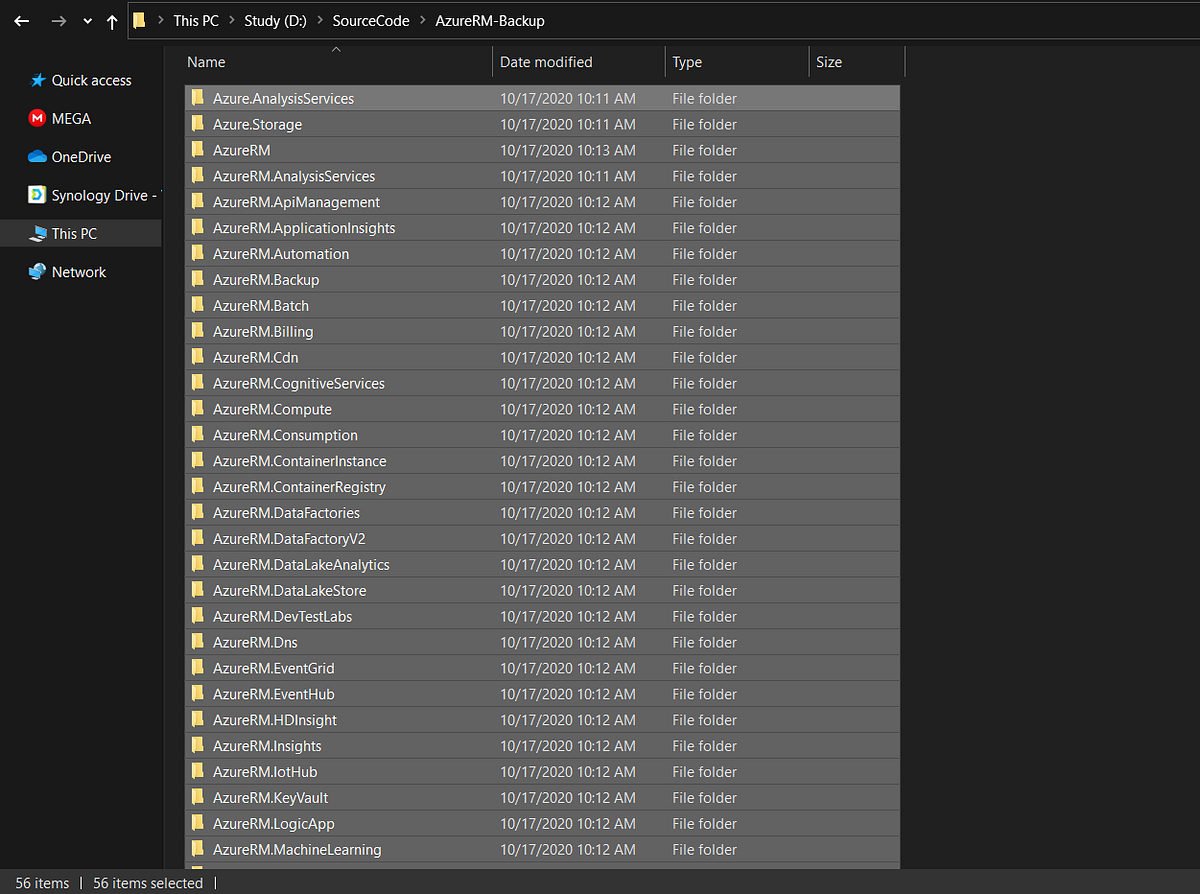Click the Type column header
Viewport: 1200px width, 894px height.
[688, 61]
